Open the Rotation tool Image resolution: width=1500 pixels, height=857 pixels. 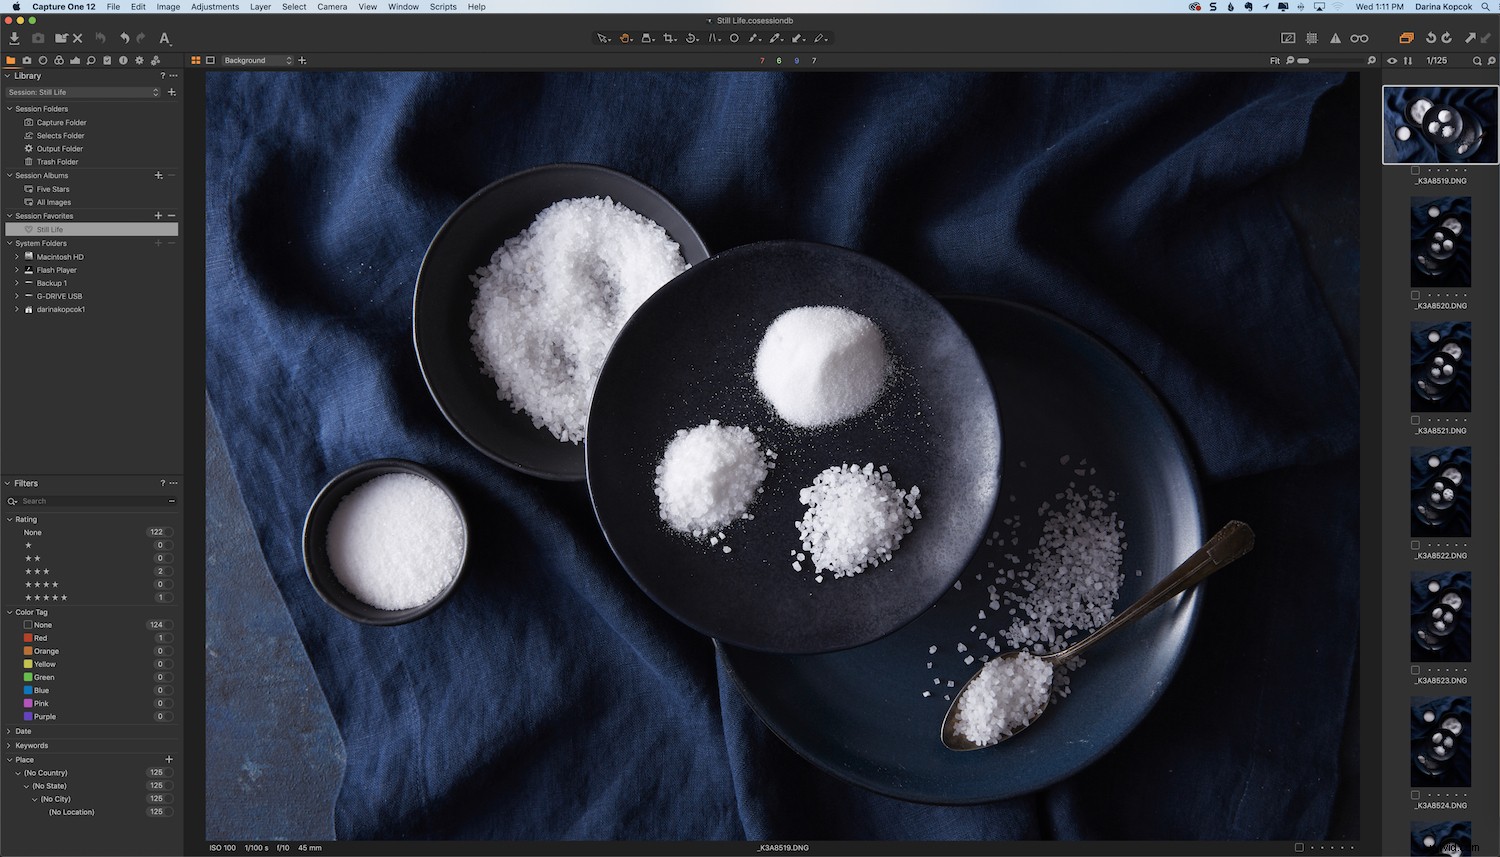click(x=691, y=38)
